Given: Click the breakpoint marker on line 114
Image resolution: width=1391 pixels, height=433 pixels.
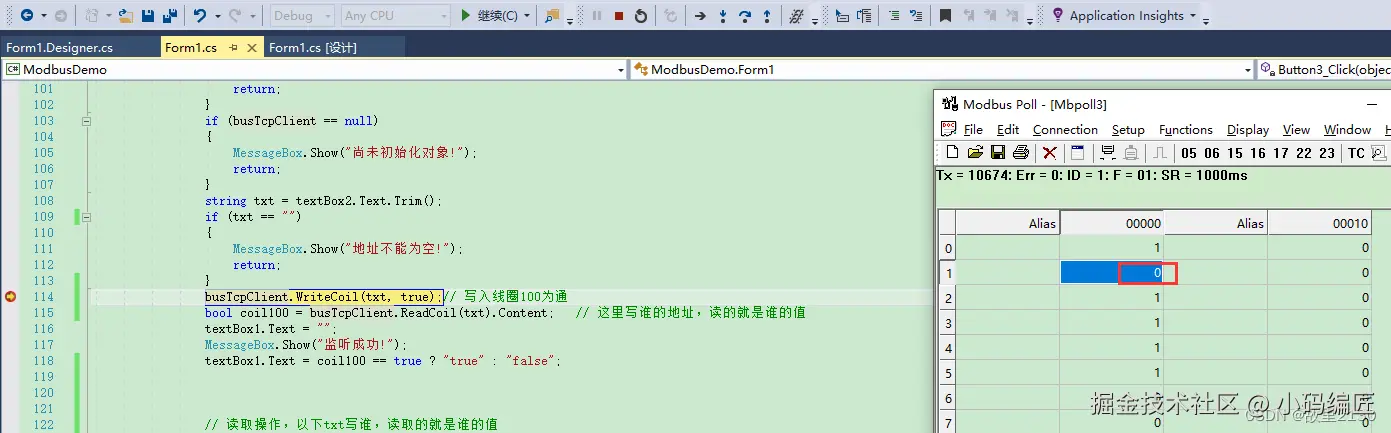Looking at the screenshot, I should 11,296.
